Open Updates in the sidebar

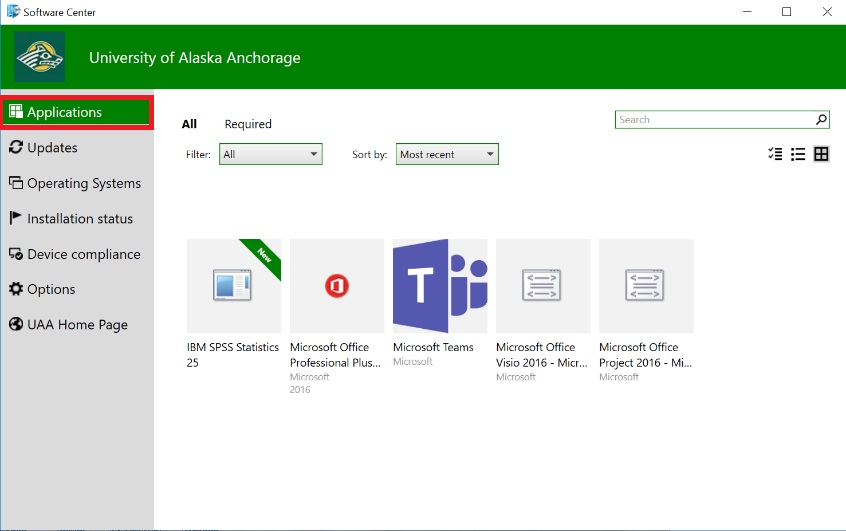coord(52,148)
